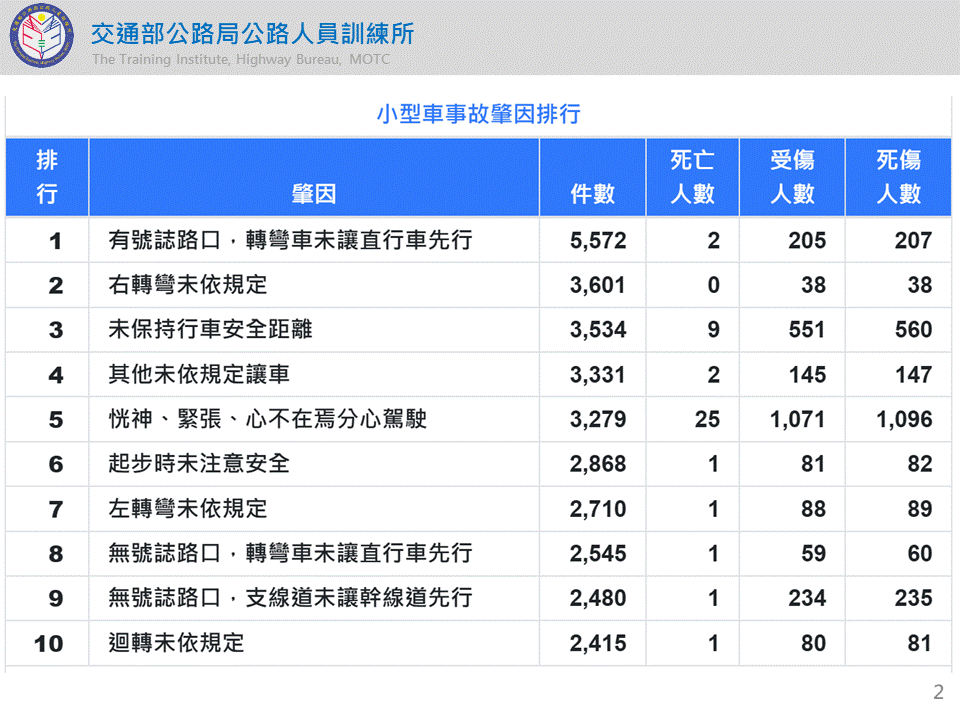Click the rank 10 cell

pos(48,644)
